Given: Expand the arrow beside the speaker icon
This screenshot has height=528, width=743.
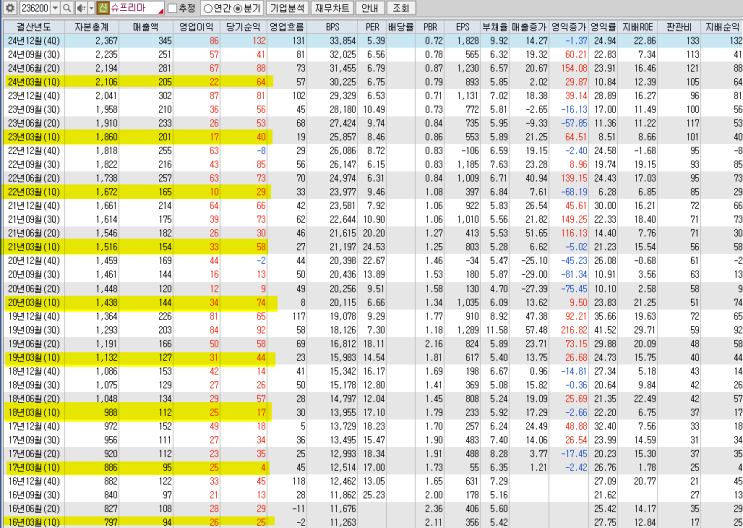Looking at the screenshot, I should (x=91, y=8).
